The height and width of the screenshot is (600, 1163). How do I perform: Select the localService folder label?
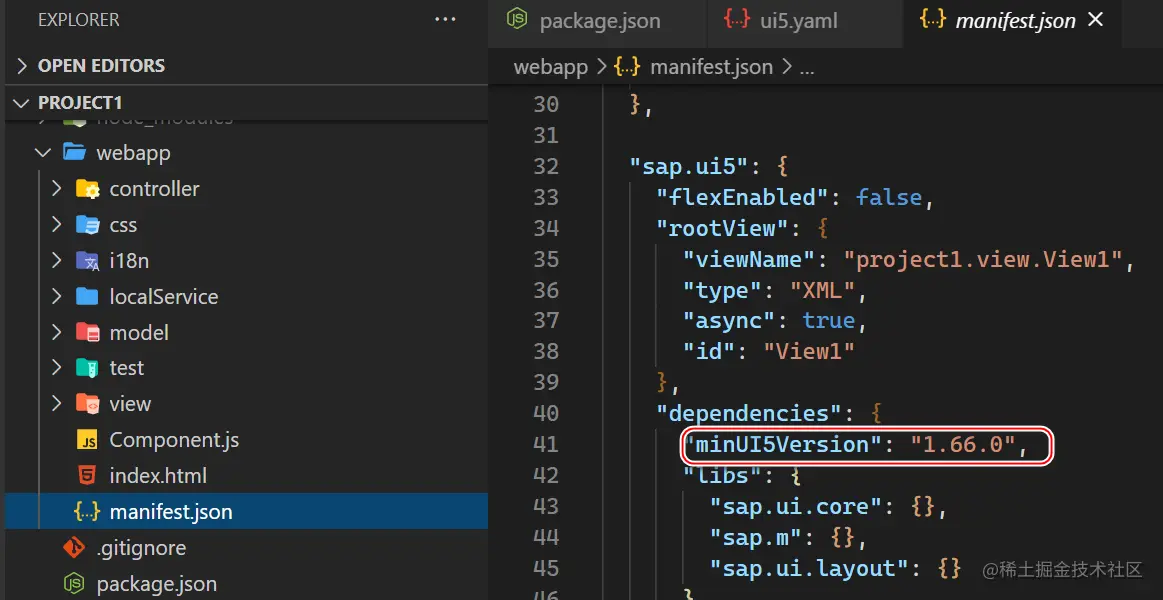click(x=164, y=297)
